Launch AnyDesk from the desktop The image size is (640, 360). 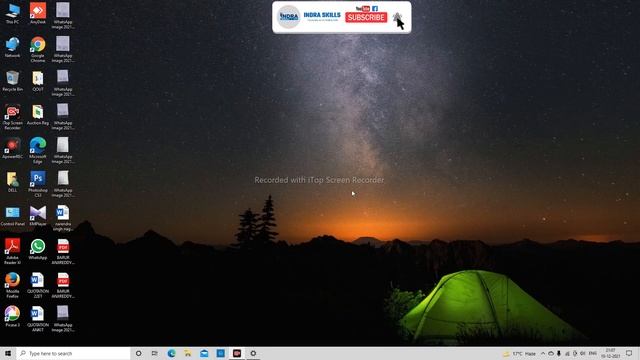click(38, 13)
